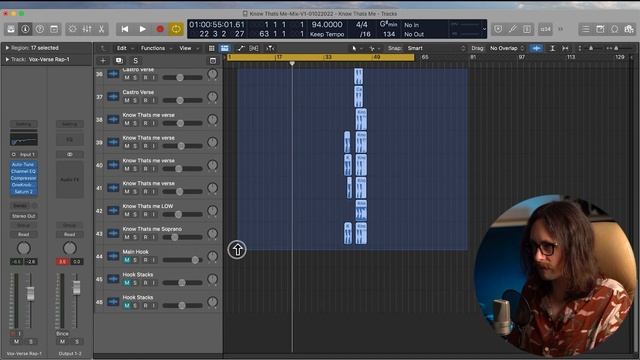The height and width of the screenshot is (360, 640).
Task: Open the Drag No Overlap dropdown
Action: pos(507,48)
